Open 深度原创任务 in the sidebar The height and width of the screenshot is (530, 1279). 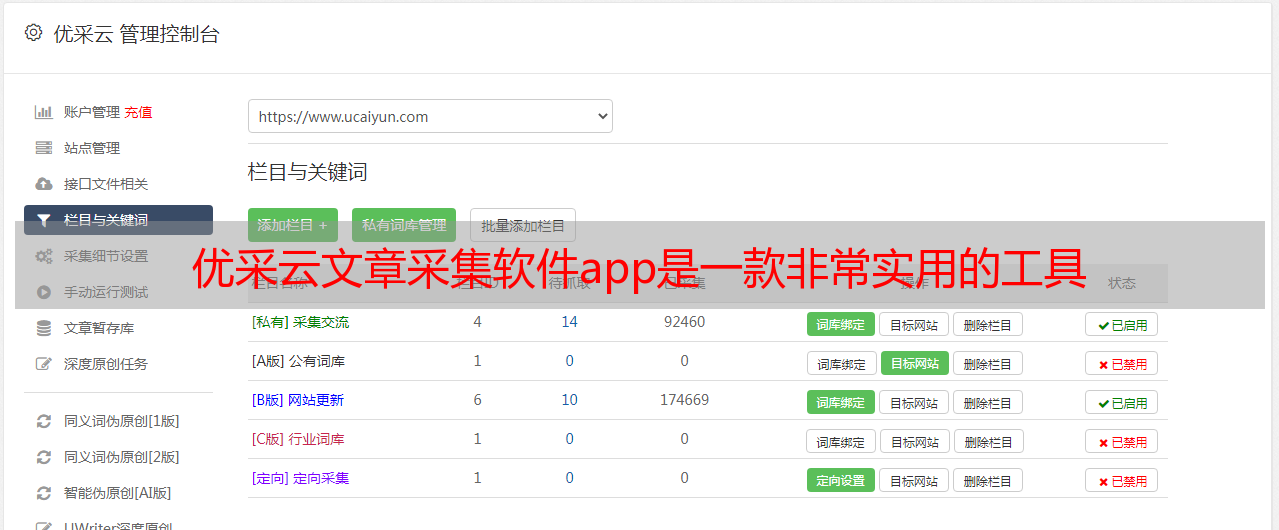coord(106,364)
